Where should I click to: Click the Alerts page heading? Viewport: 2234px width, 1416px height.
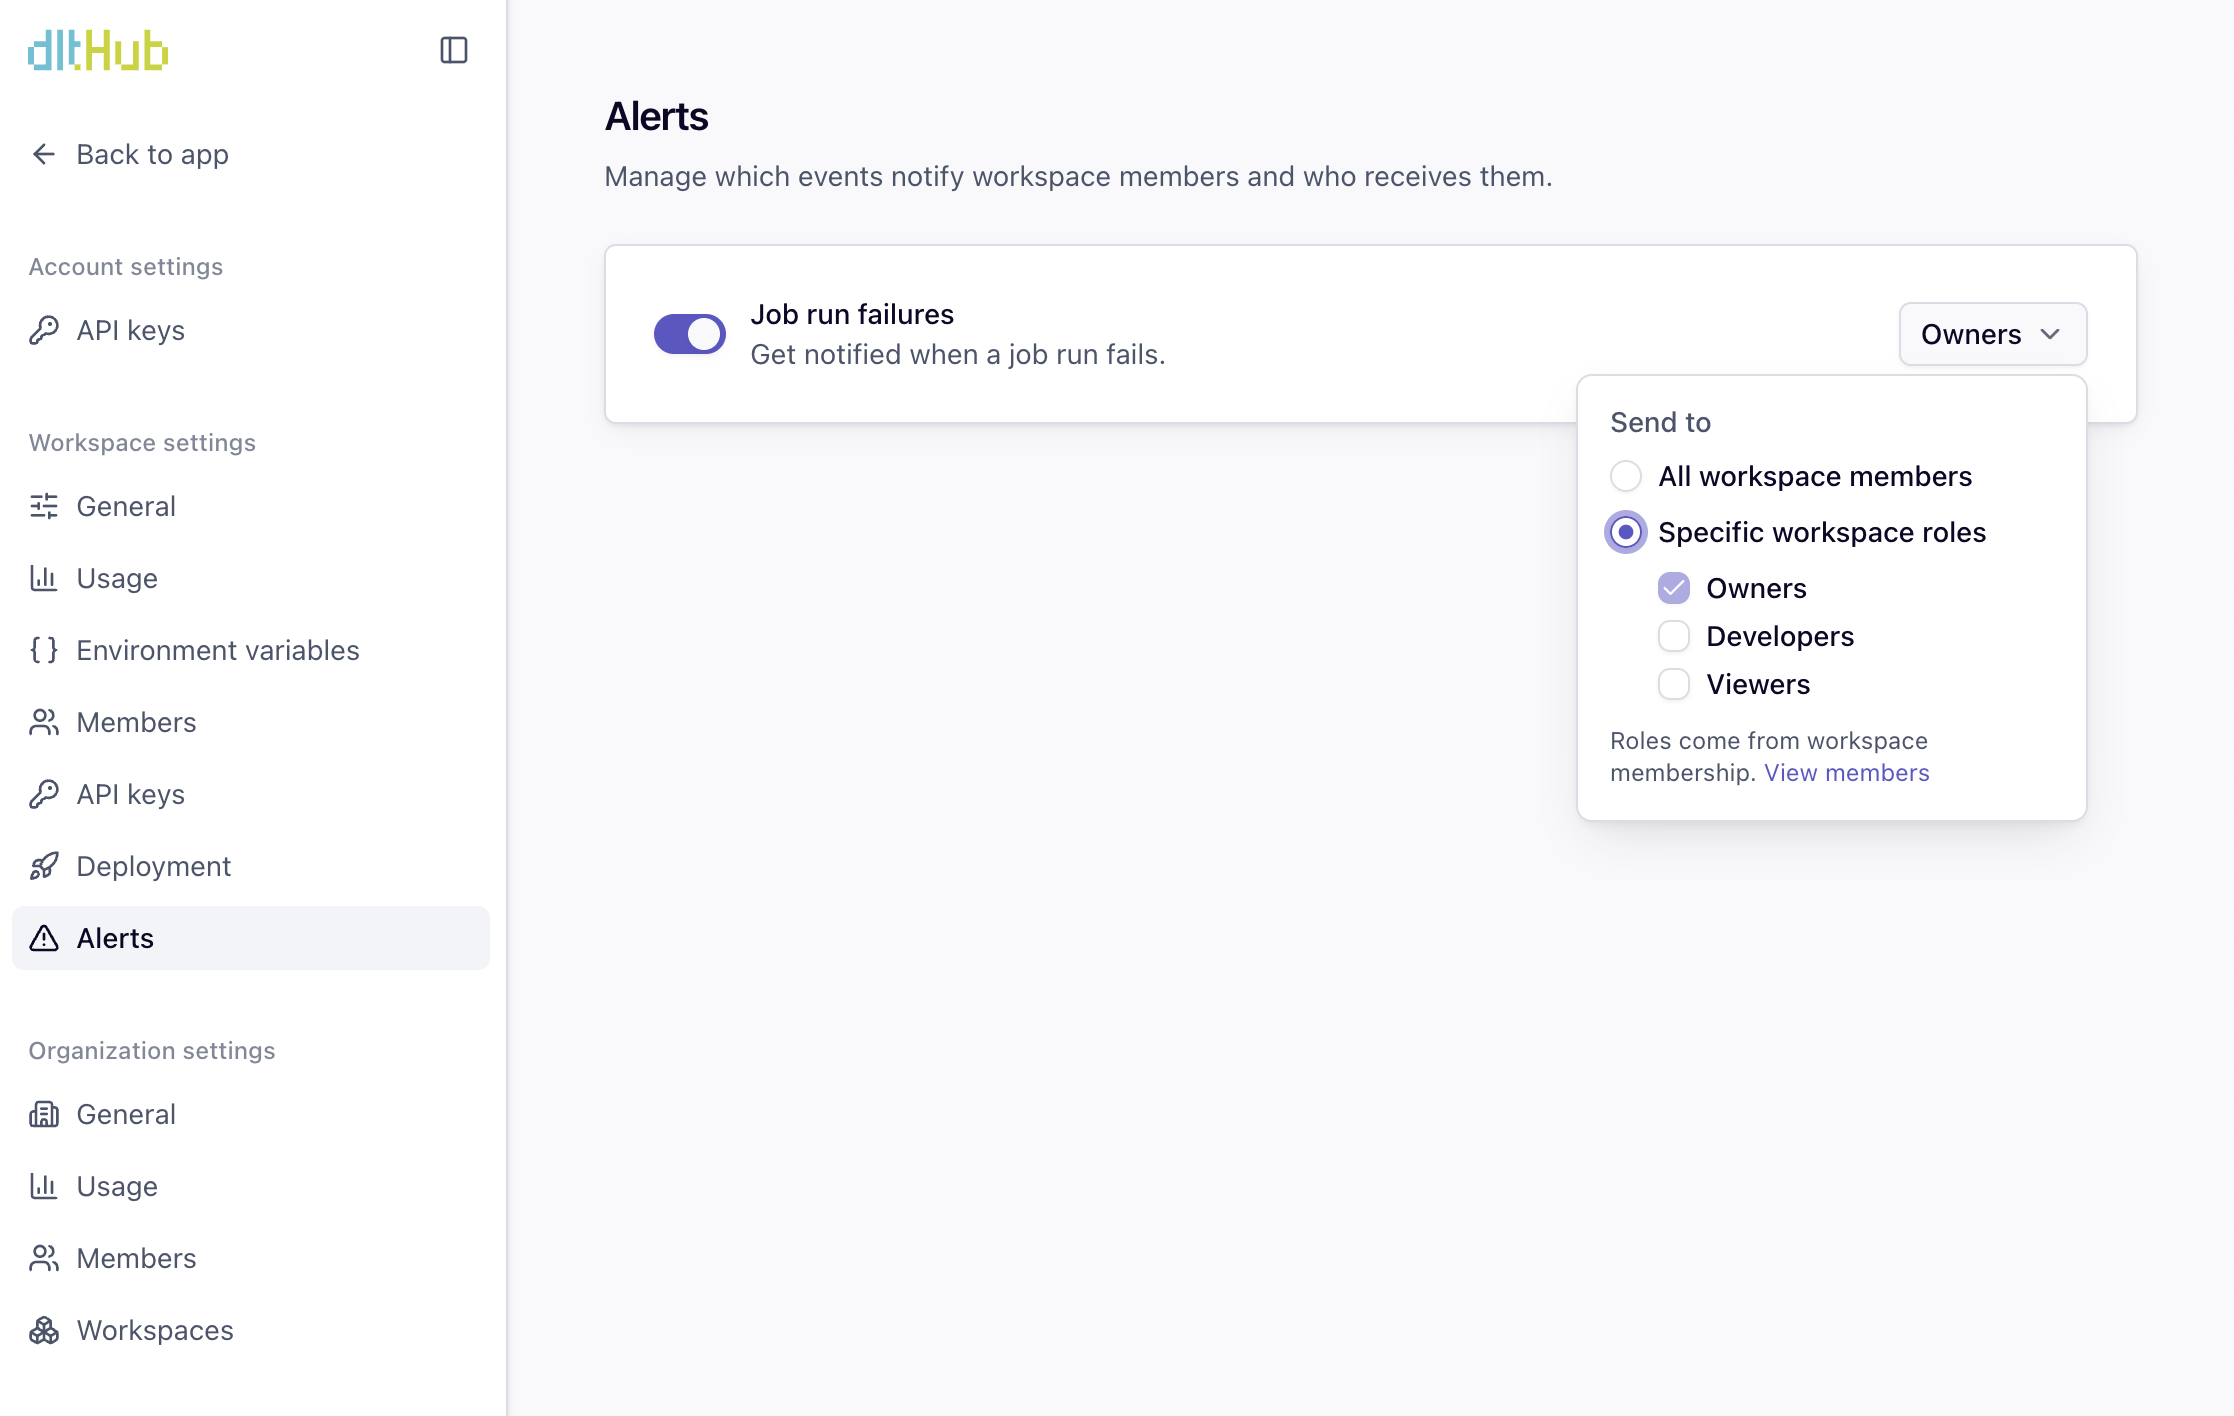(656, 117)
